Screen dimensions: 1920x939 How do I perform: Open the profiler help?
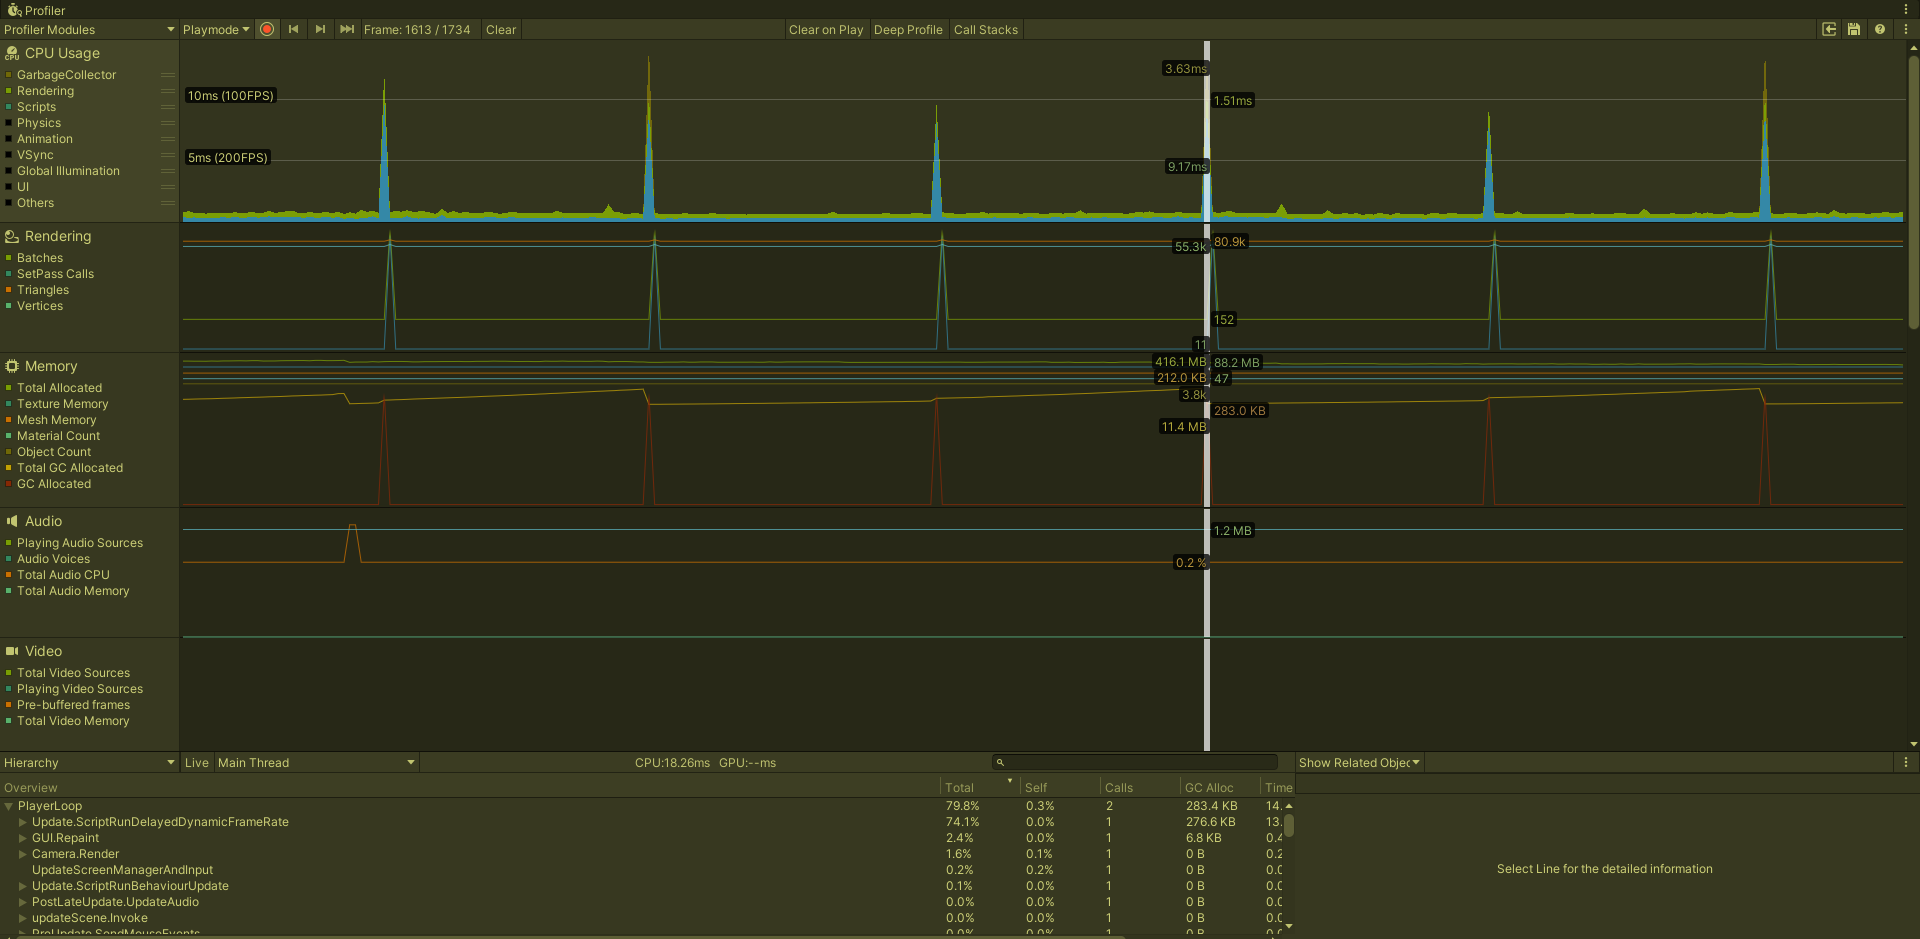[x=1881, y=29]
